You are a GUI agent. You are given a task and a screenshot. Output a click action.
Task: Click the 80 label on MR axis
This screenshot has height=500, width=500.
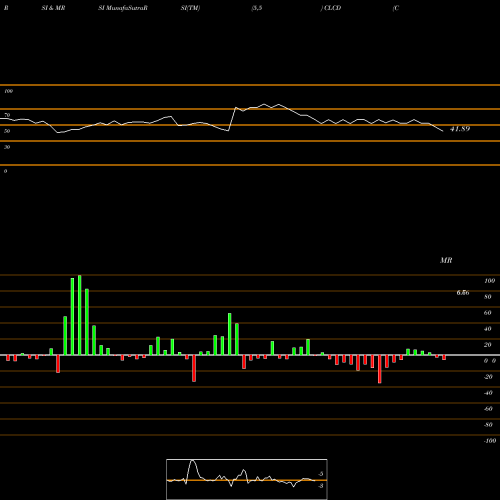[488, 297]
